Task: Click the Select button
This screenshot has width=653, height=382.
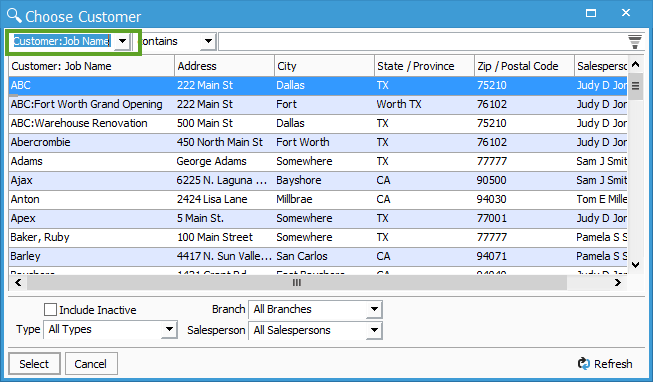Action: 34,364
